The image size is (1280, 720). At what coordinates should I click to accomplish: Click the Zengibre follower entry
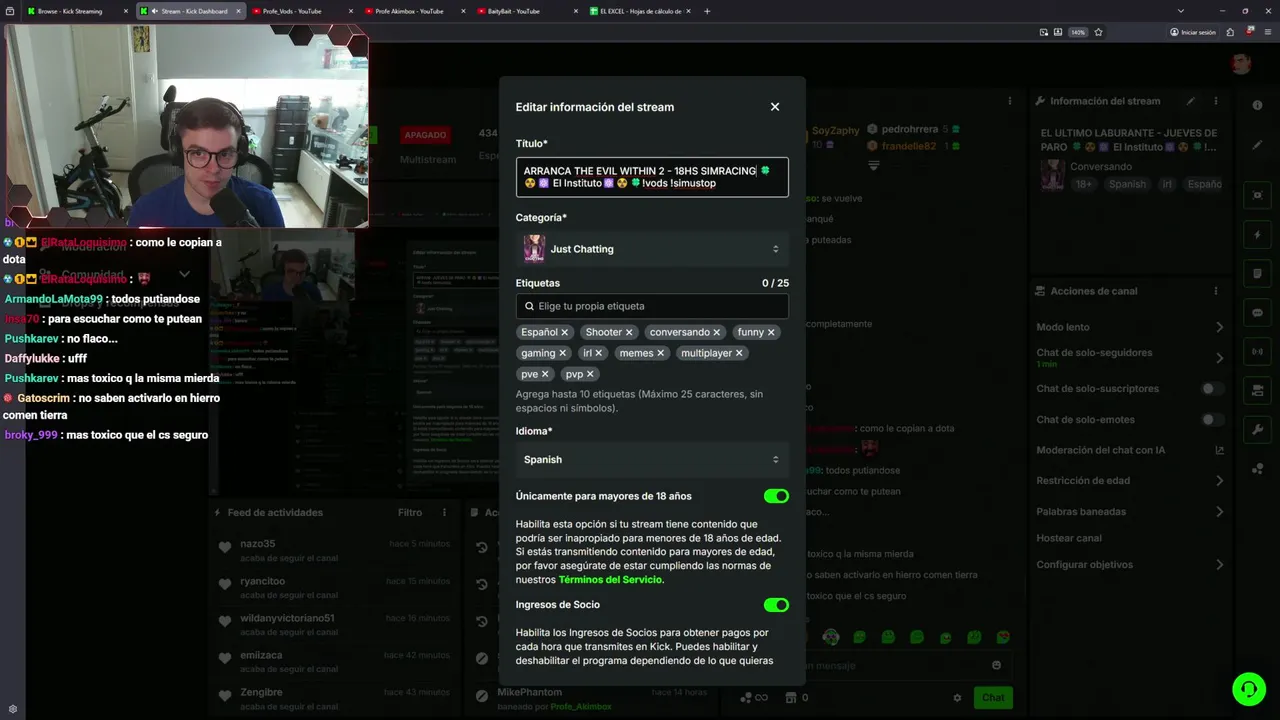[x=334, y=698]
